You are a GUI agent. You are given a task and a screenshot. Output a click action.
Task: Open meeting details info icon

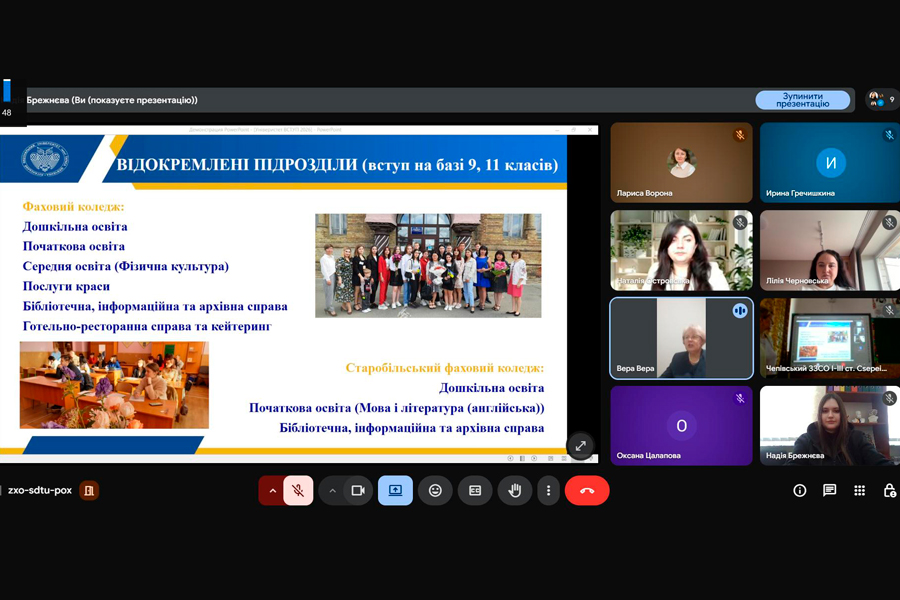(799, 491)
